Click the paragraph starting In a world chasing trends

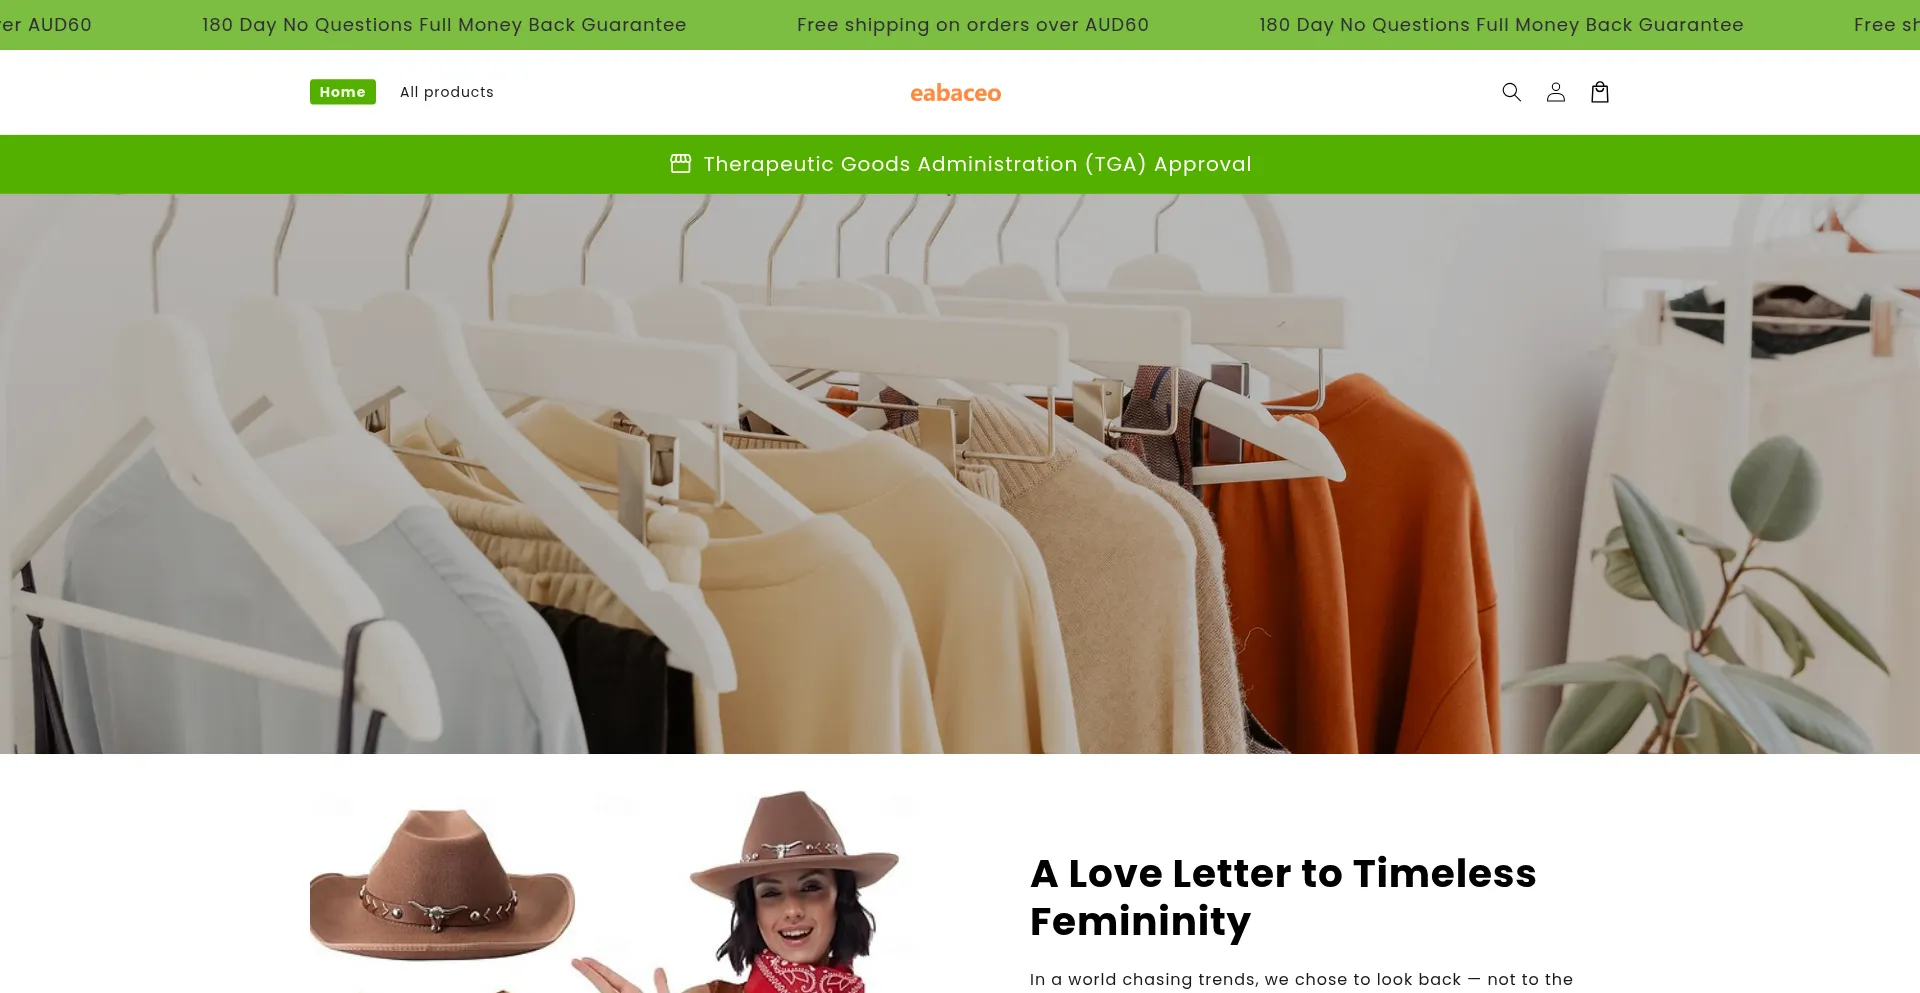[x=1301, y=980]
